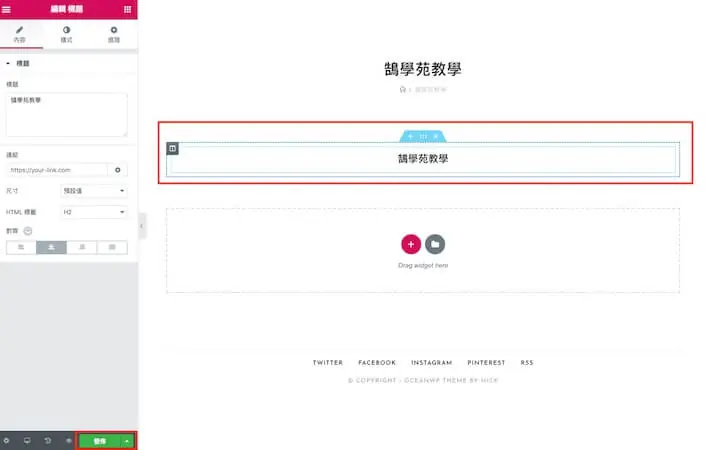Open the RSS footer link
The width and height of the screenshot is (705, 450).
coord(527,362)
